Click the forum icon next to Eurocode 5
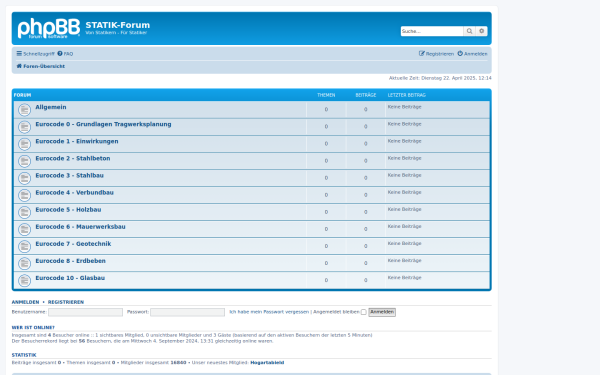Screen dimensions: 600x375 click(24, 212)
